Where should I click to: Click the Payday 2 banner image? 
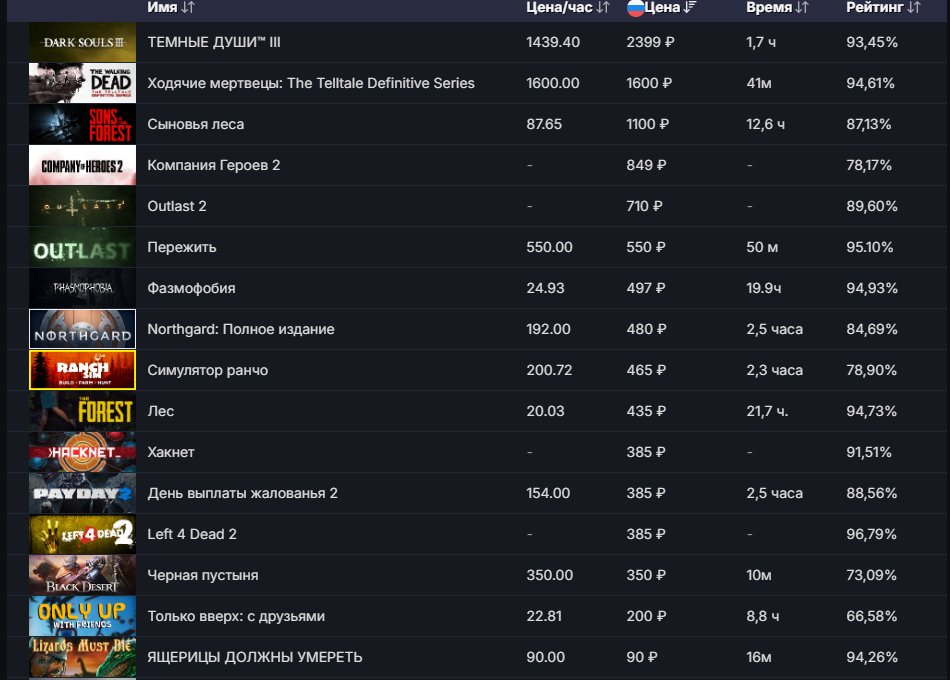[x=82, y=493]
